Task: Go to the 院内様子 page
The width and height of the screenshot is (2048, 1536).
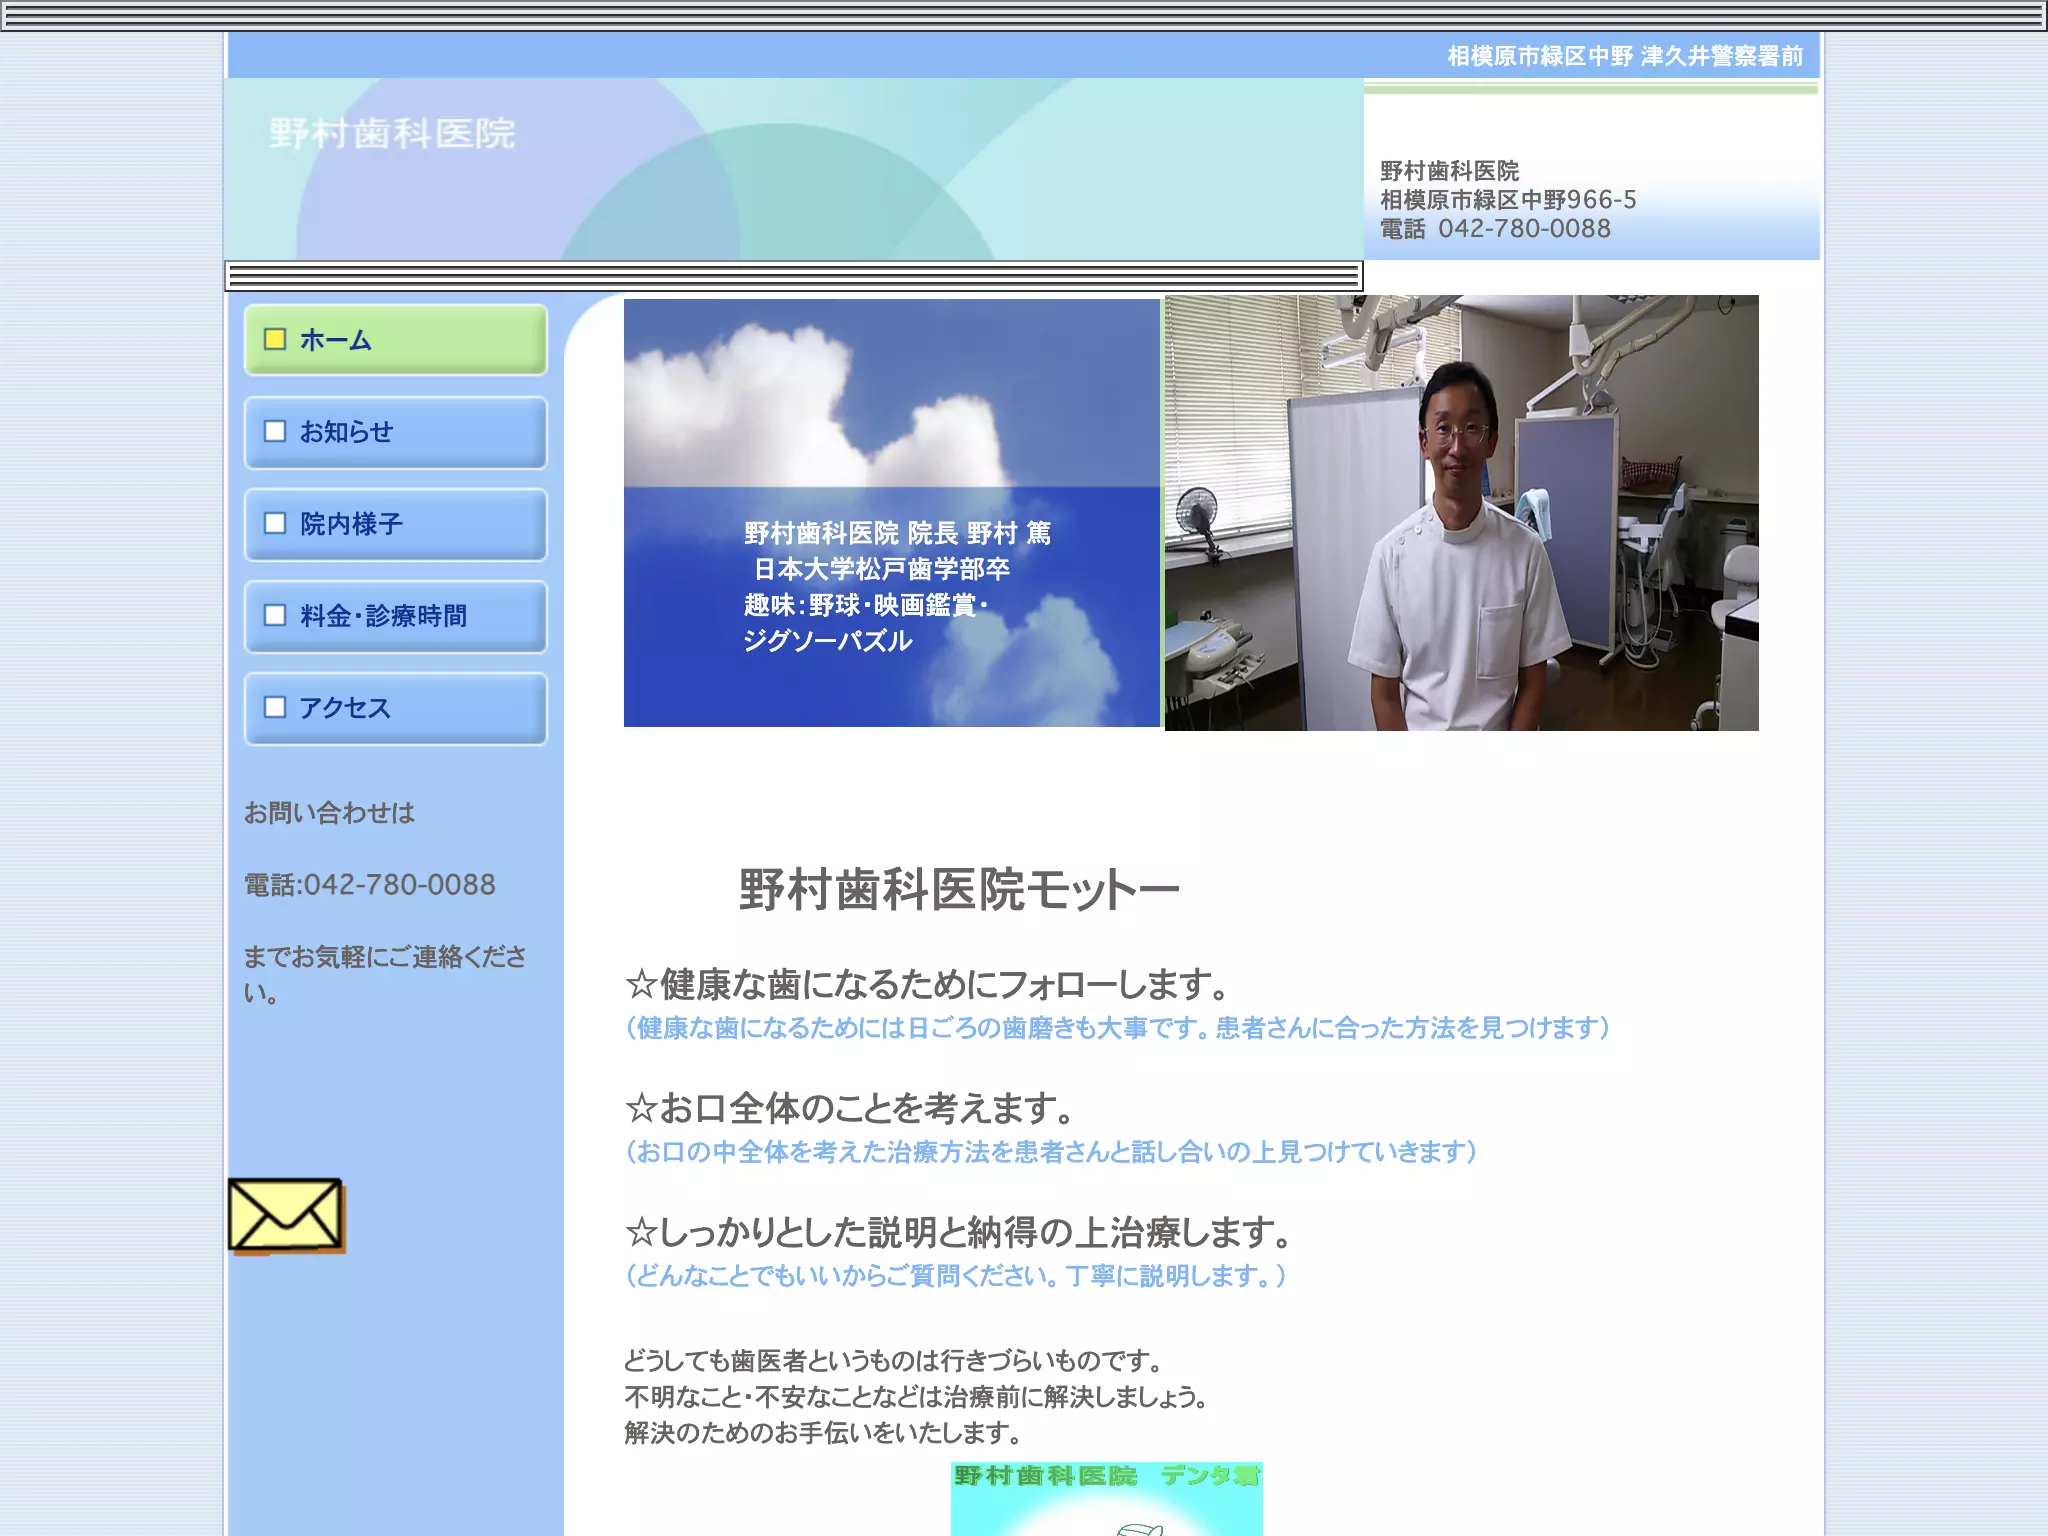Action: coord(396,524)
